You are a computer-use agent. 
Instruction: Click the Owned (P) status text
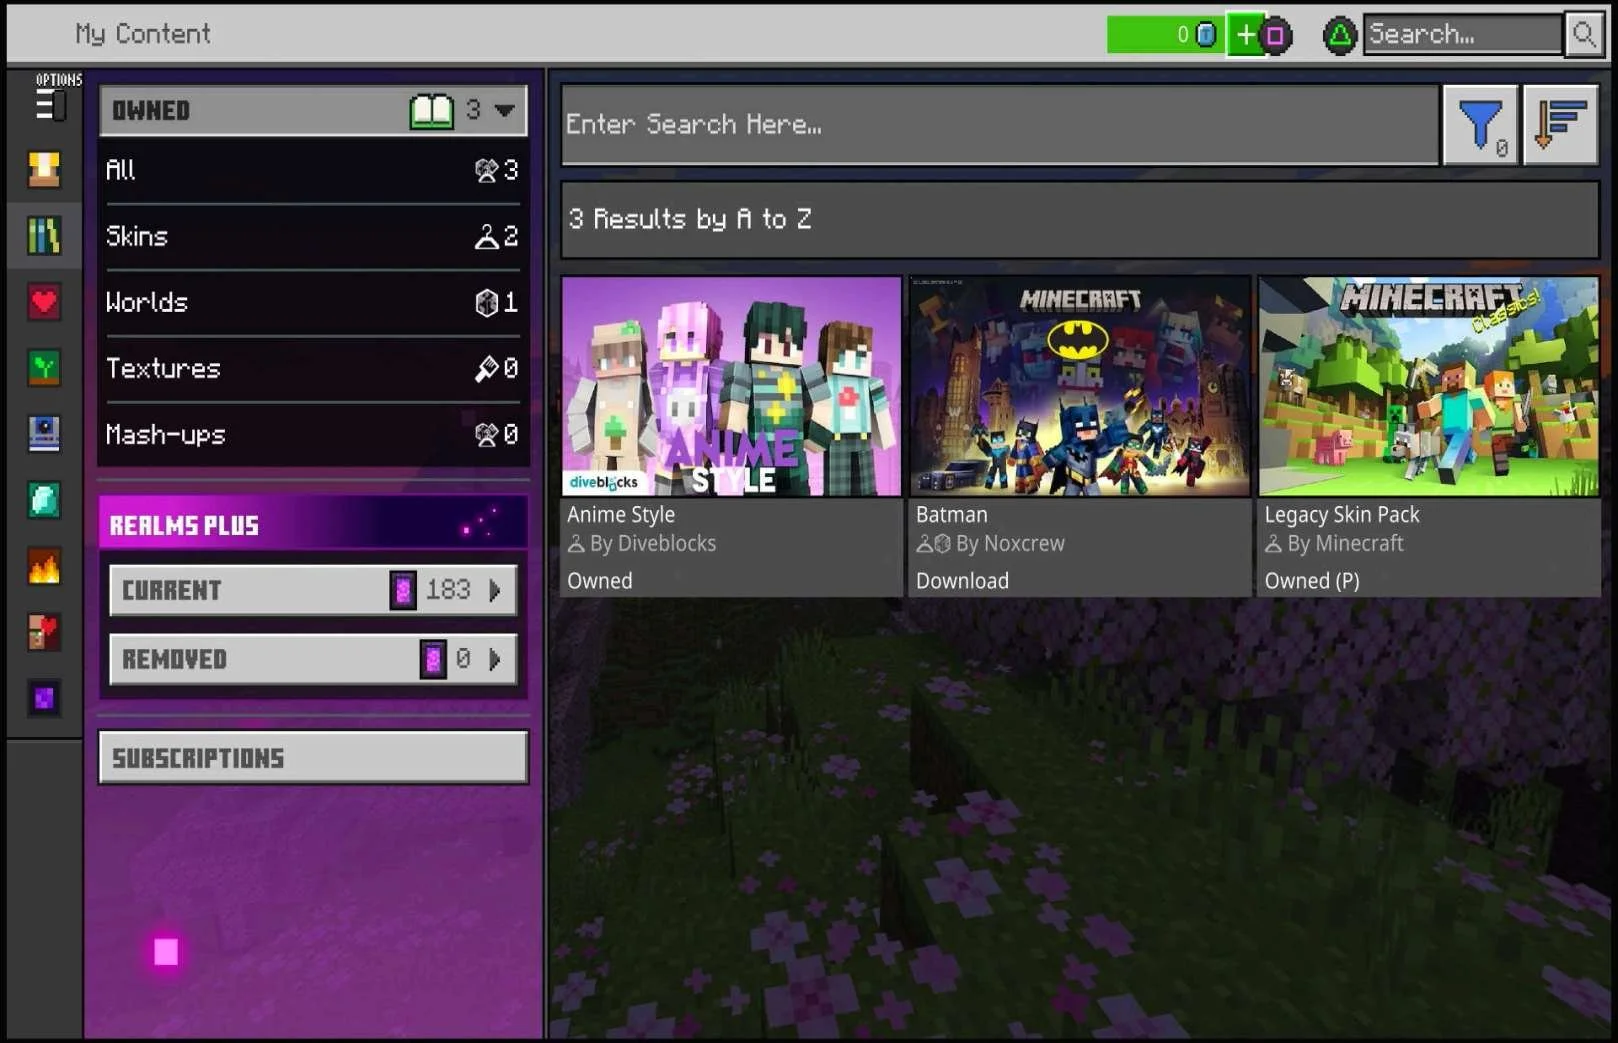pos(1312,581)
